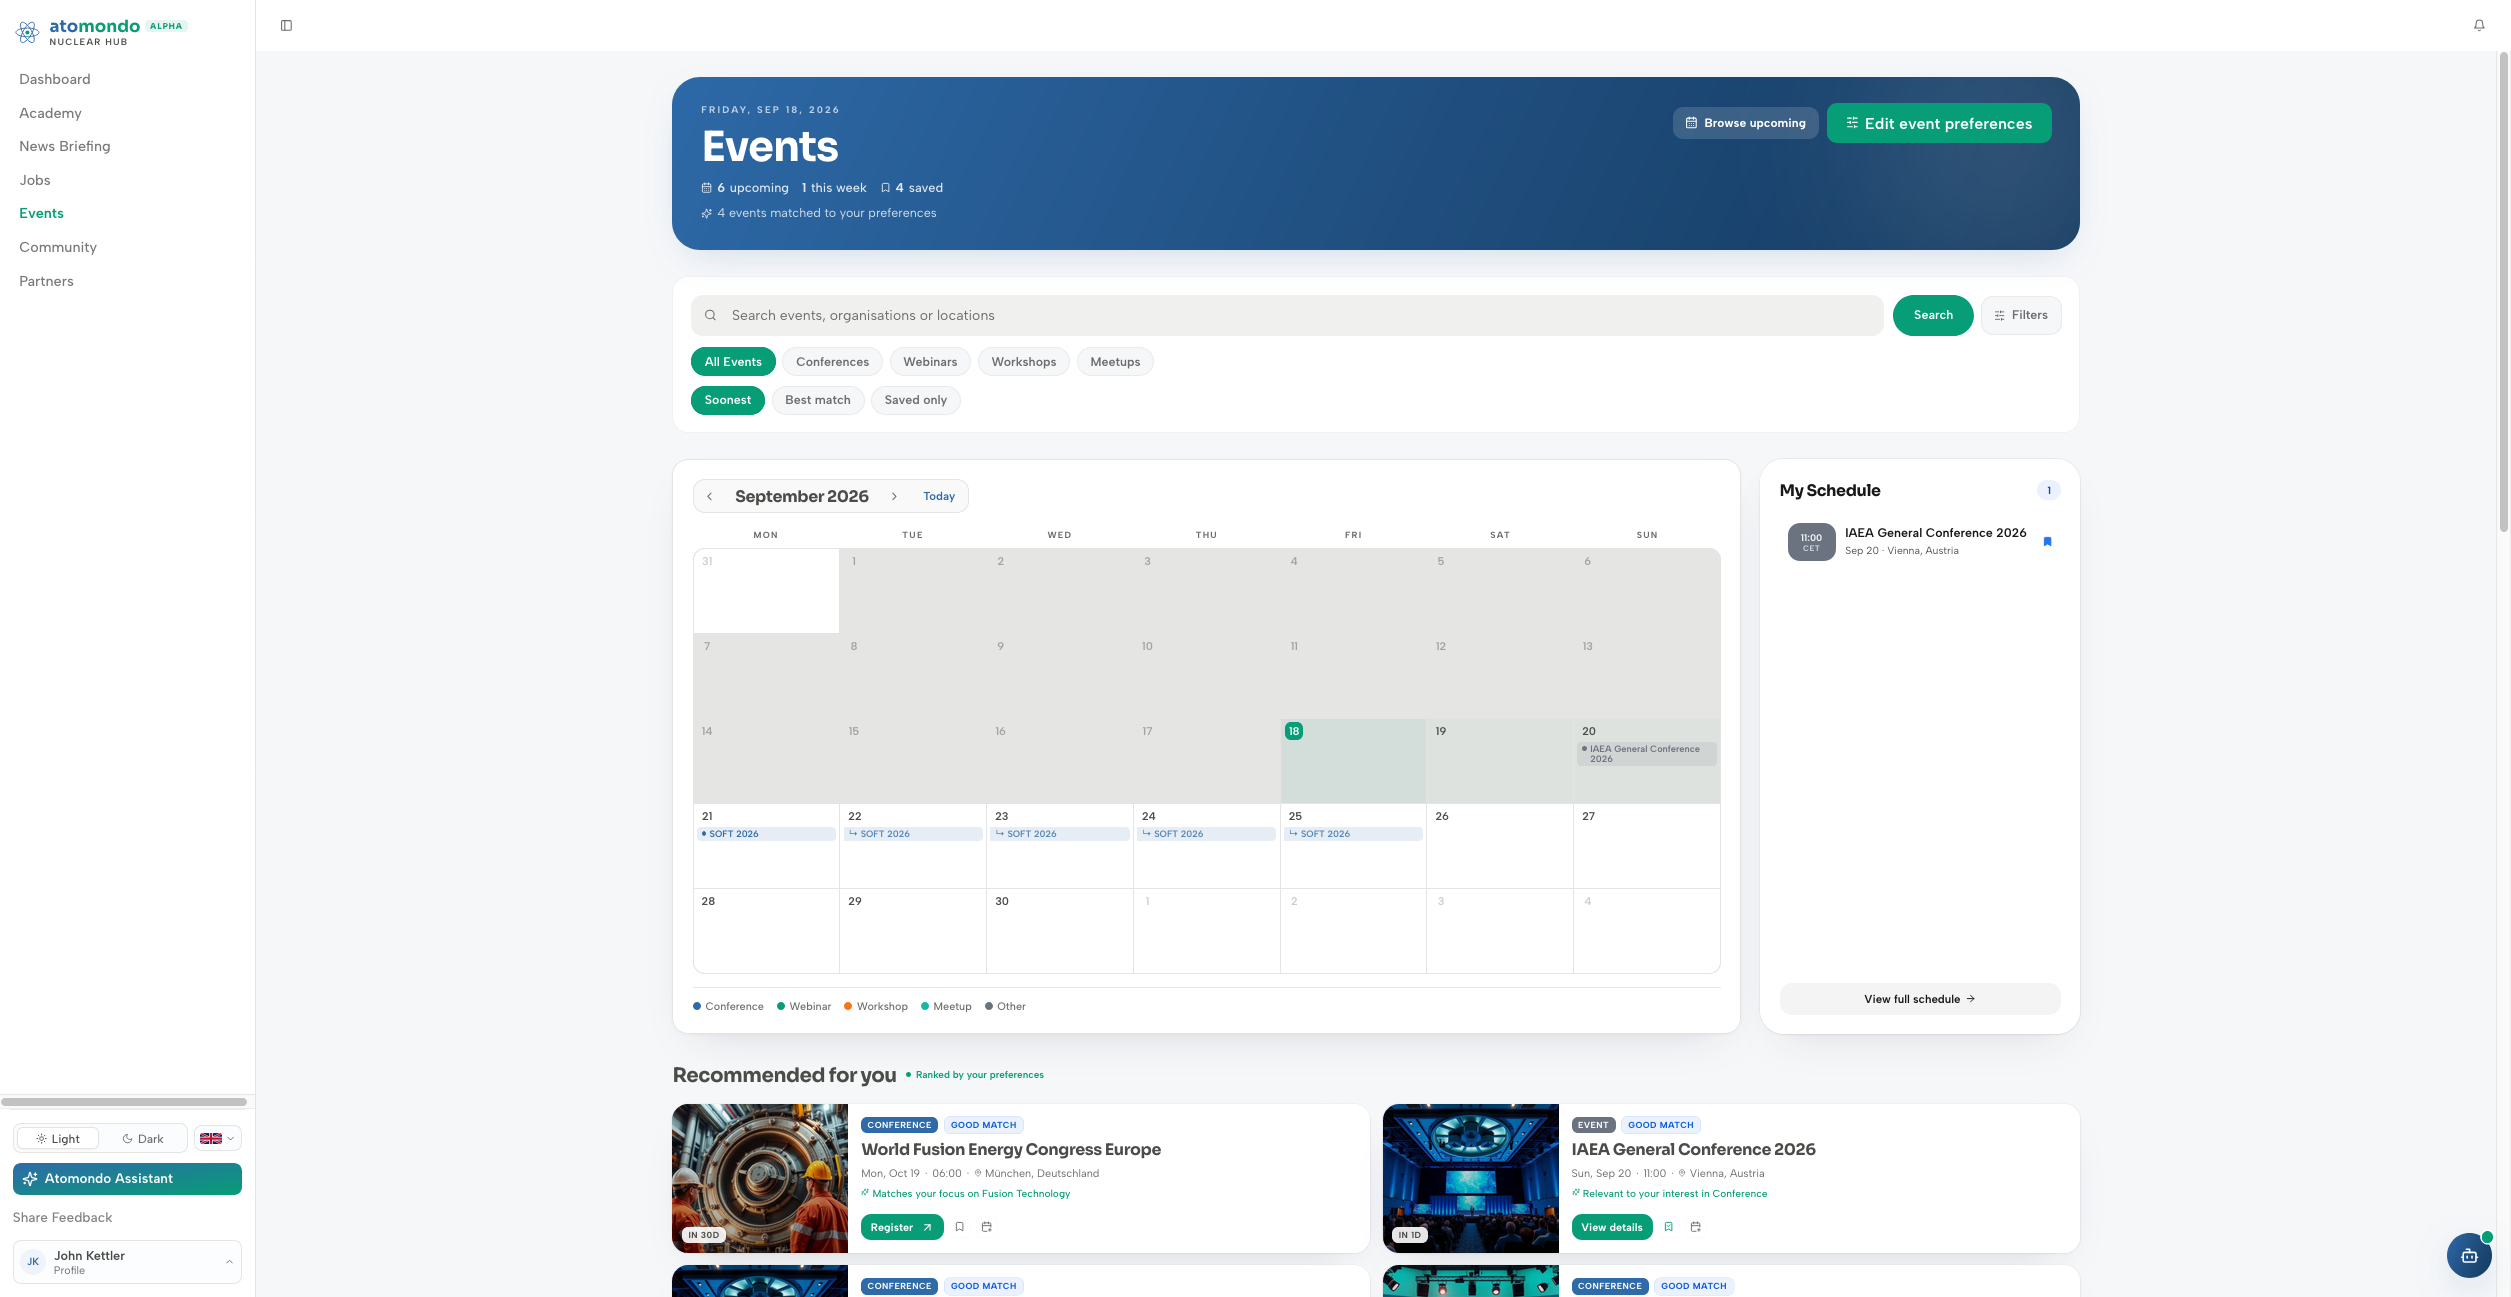Open Partners in sidebar
This screenshot has height=1297, width=2511.
pyautogui.click(x=46, y=281)
